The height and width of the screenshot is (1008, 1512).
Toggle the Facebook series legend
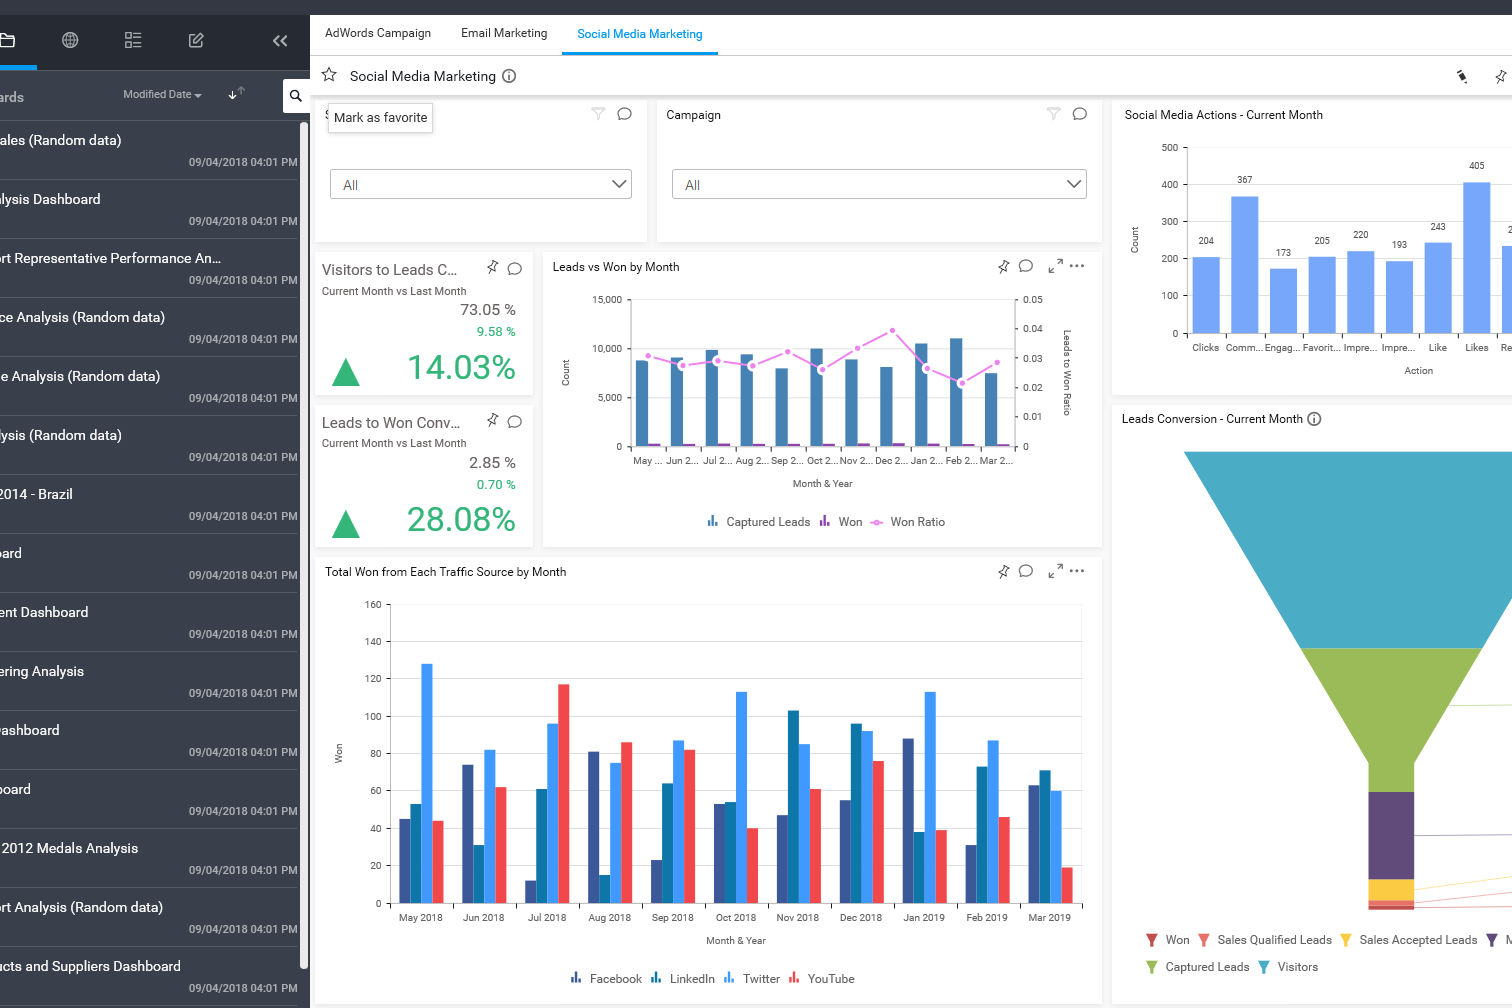pos(606,979)
